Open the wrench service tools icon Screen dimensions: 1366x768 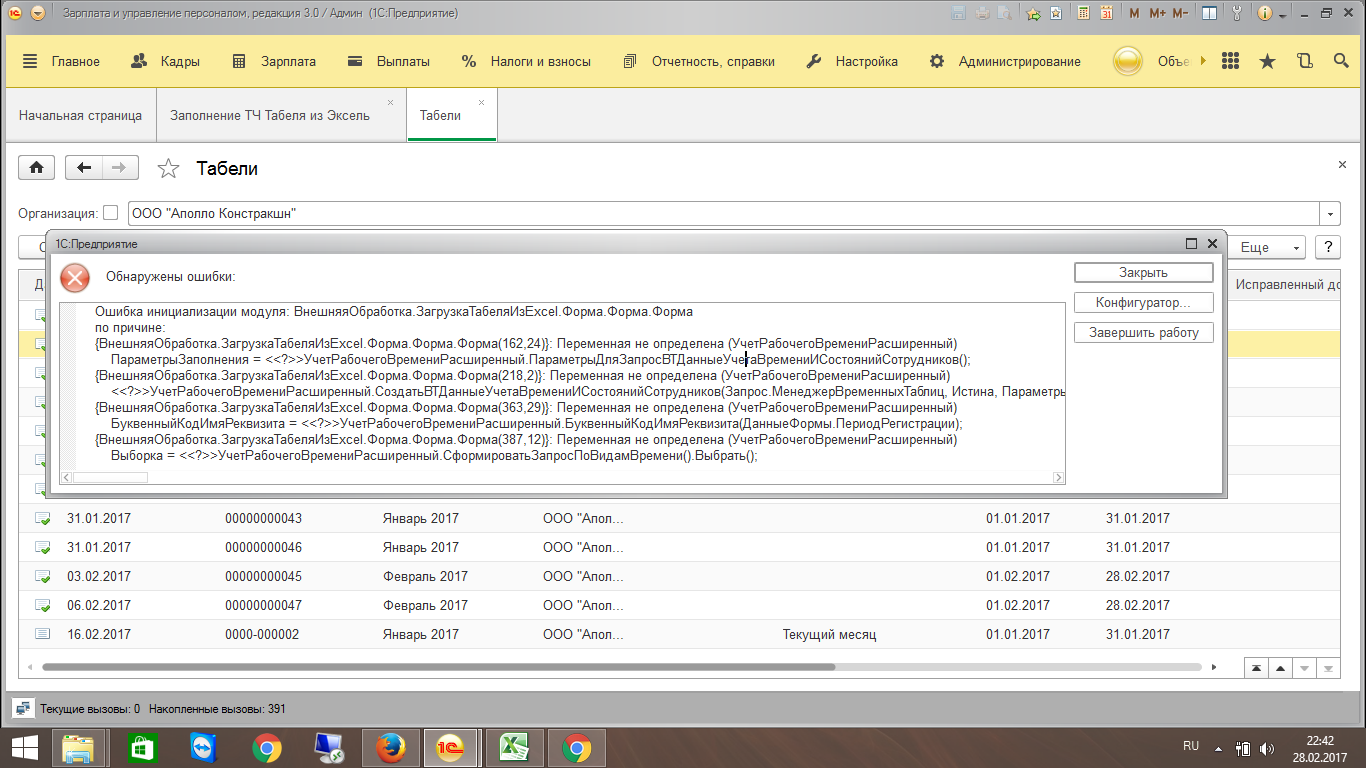pos(1238,14)
